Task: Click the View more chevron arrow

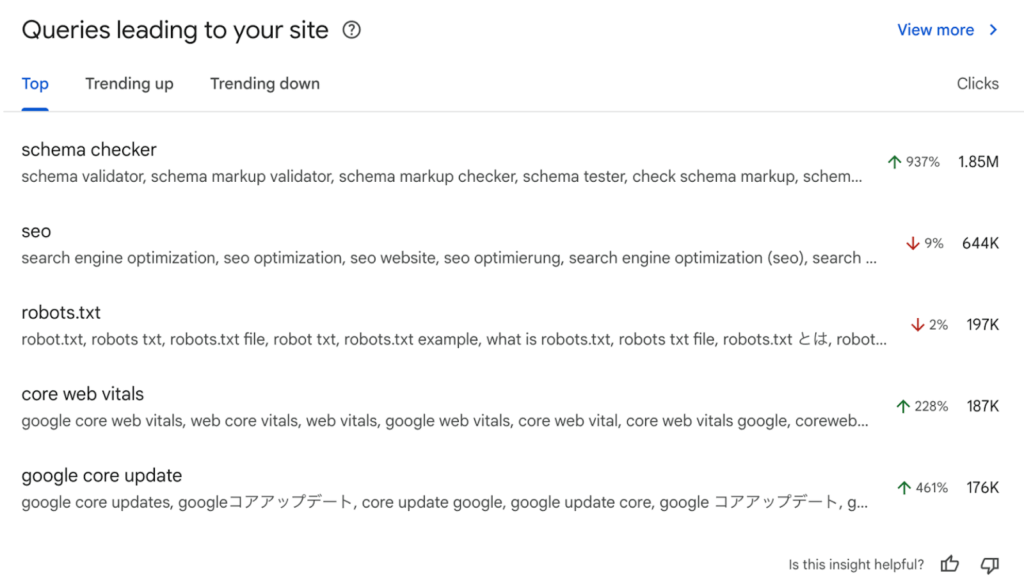Action: click(993, 30)
